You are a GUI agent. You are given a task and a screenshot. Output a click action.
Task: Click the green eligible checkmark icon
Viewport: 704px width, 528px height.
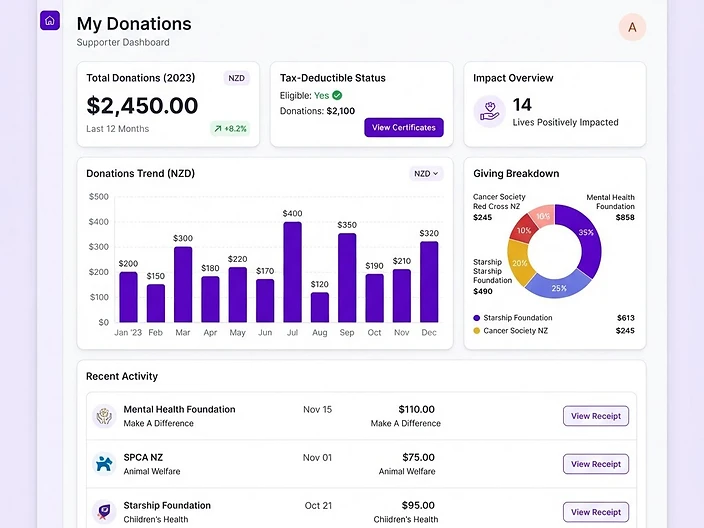click(x=337, y=95)
